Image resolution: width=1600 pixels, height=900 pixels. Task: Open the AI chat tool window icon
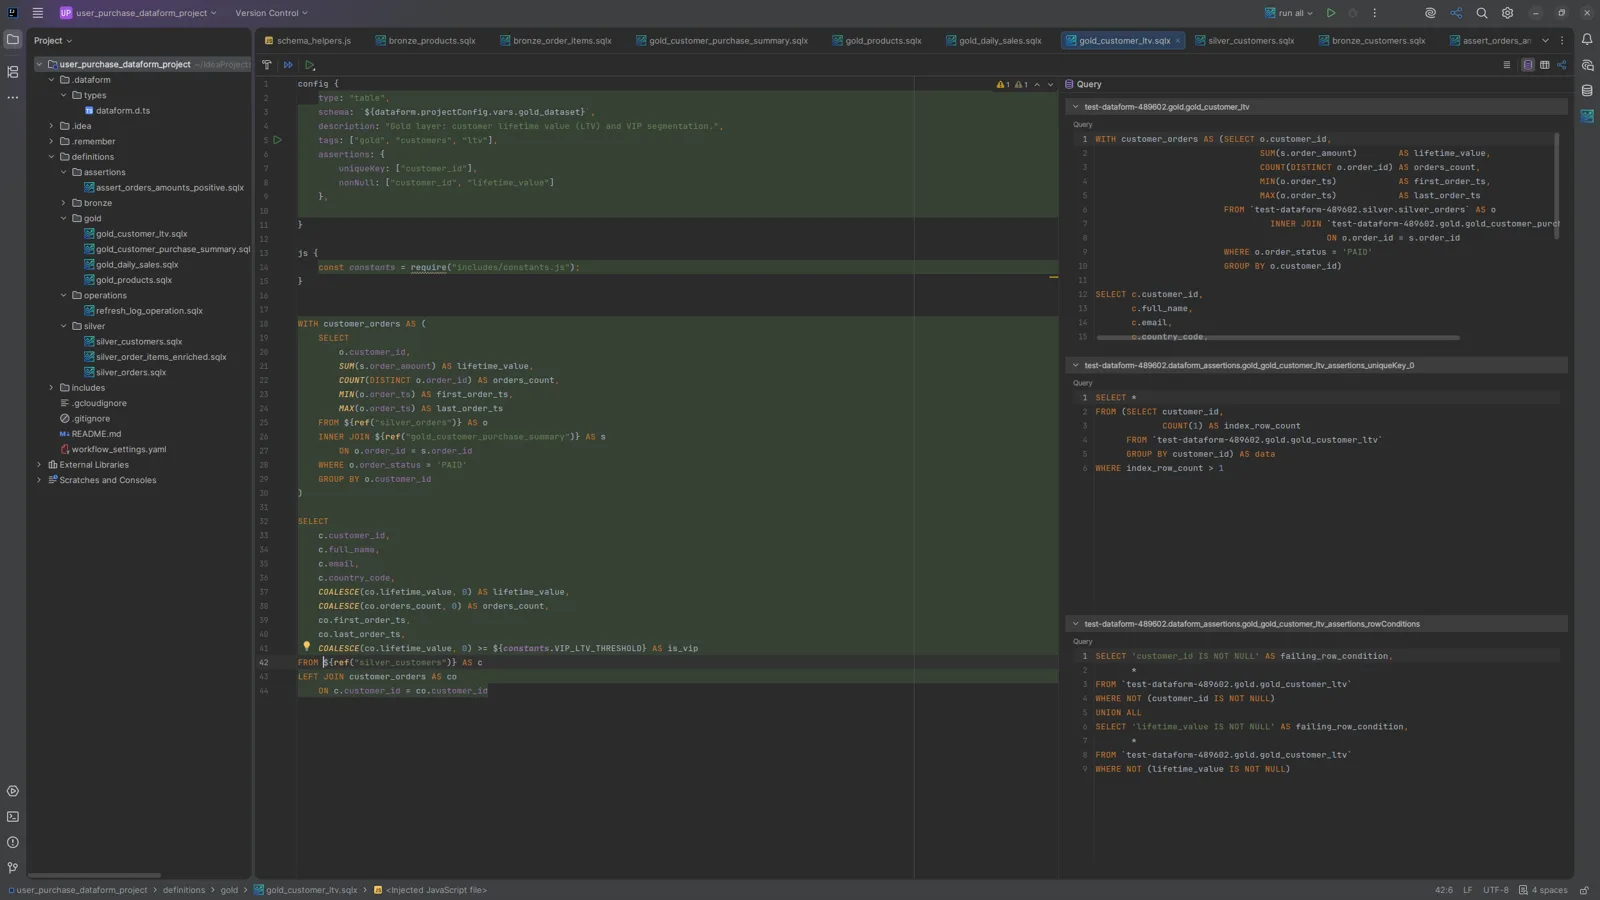pyautogui.click(x=1587, y=65)
